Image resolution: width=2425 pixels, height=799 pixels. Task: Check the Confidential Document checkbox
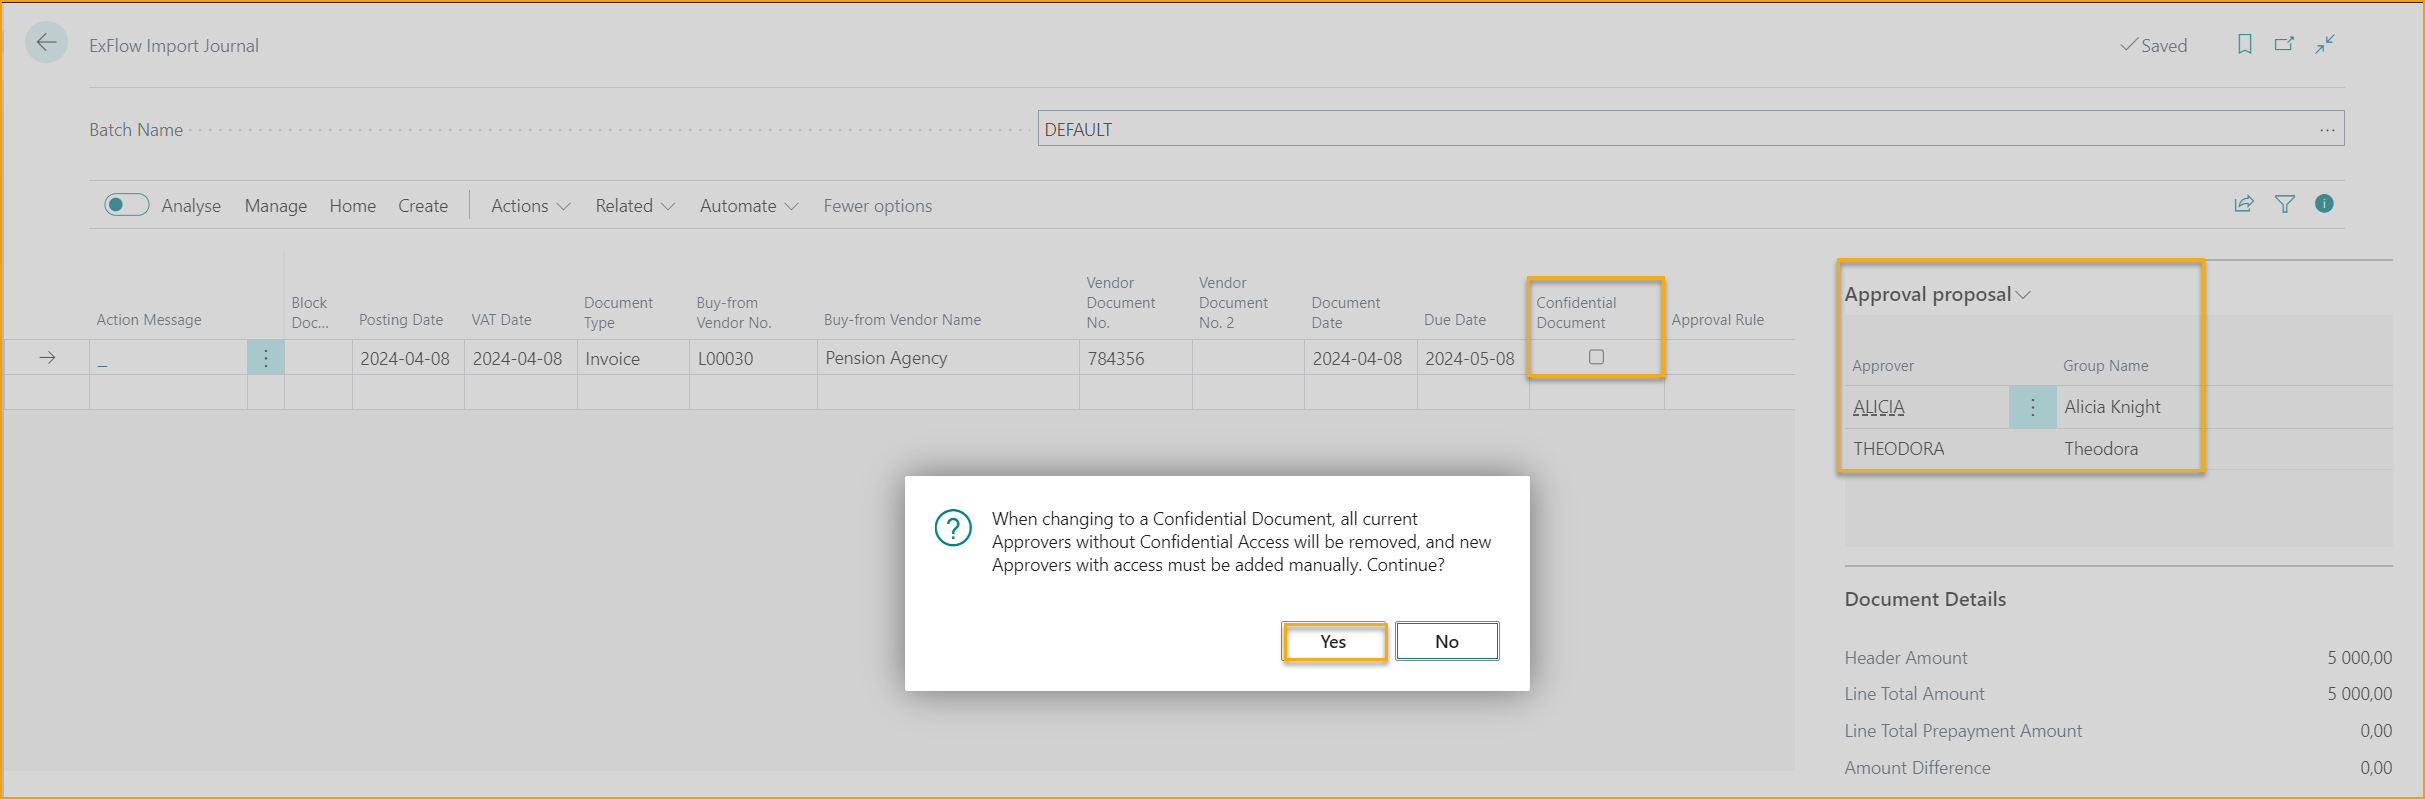click(x=1596, y=357)
